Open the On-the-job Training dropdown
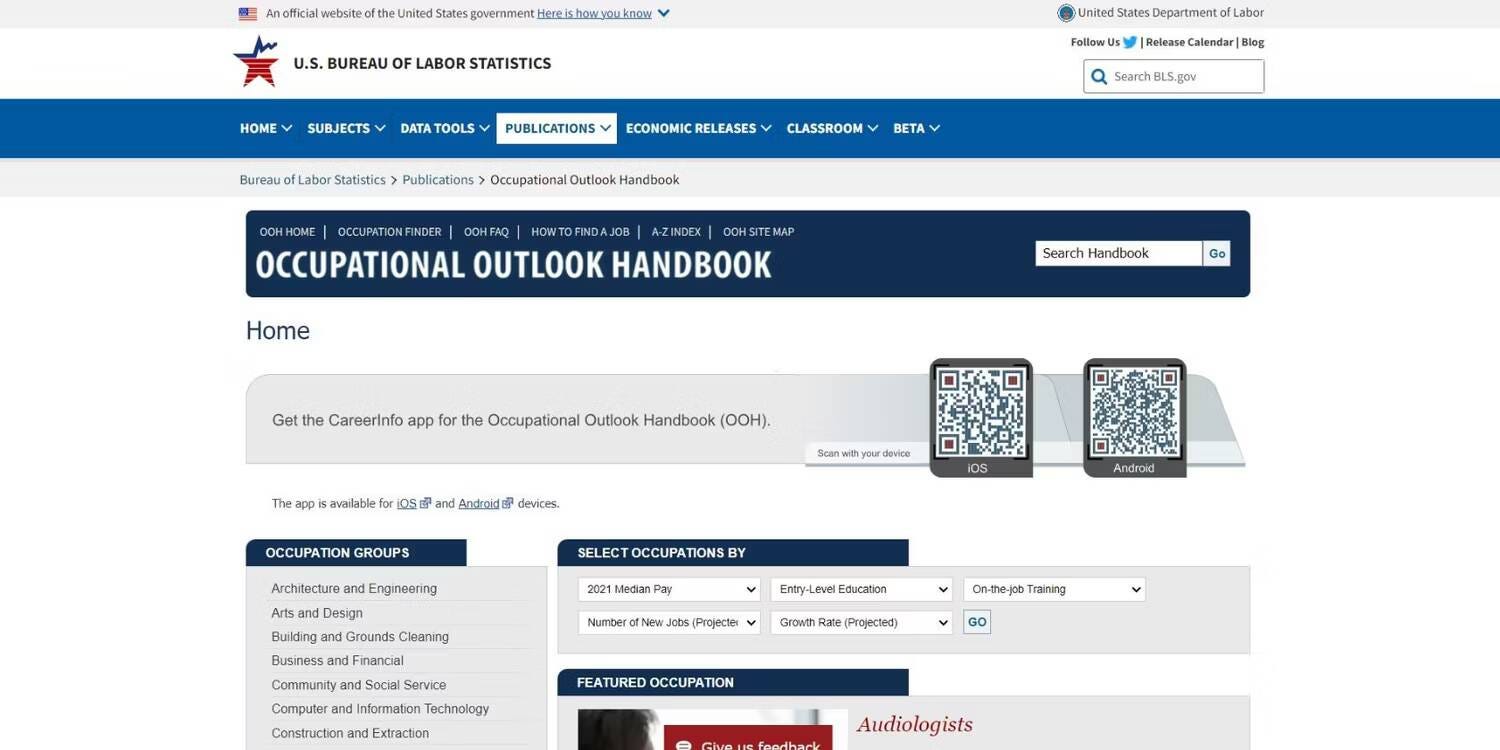The height and width of the screenshot is (750, 1500). (1055, 589)
